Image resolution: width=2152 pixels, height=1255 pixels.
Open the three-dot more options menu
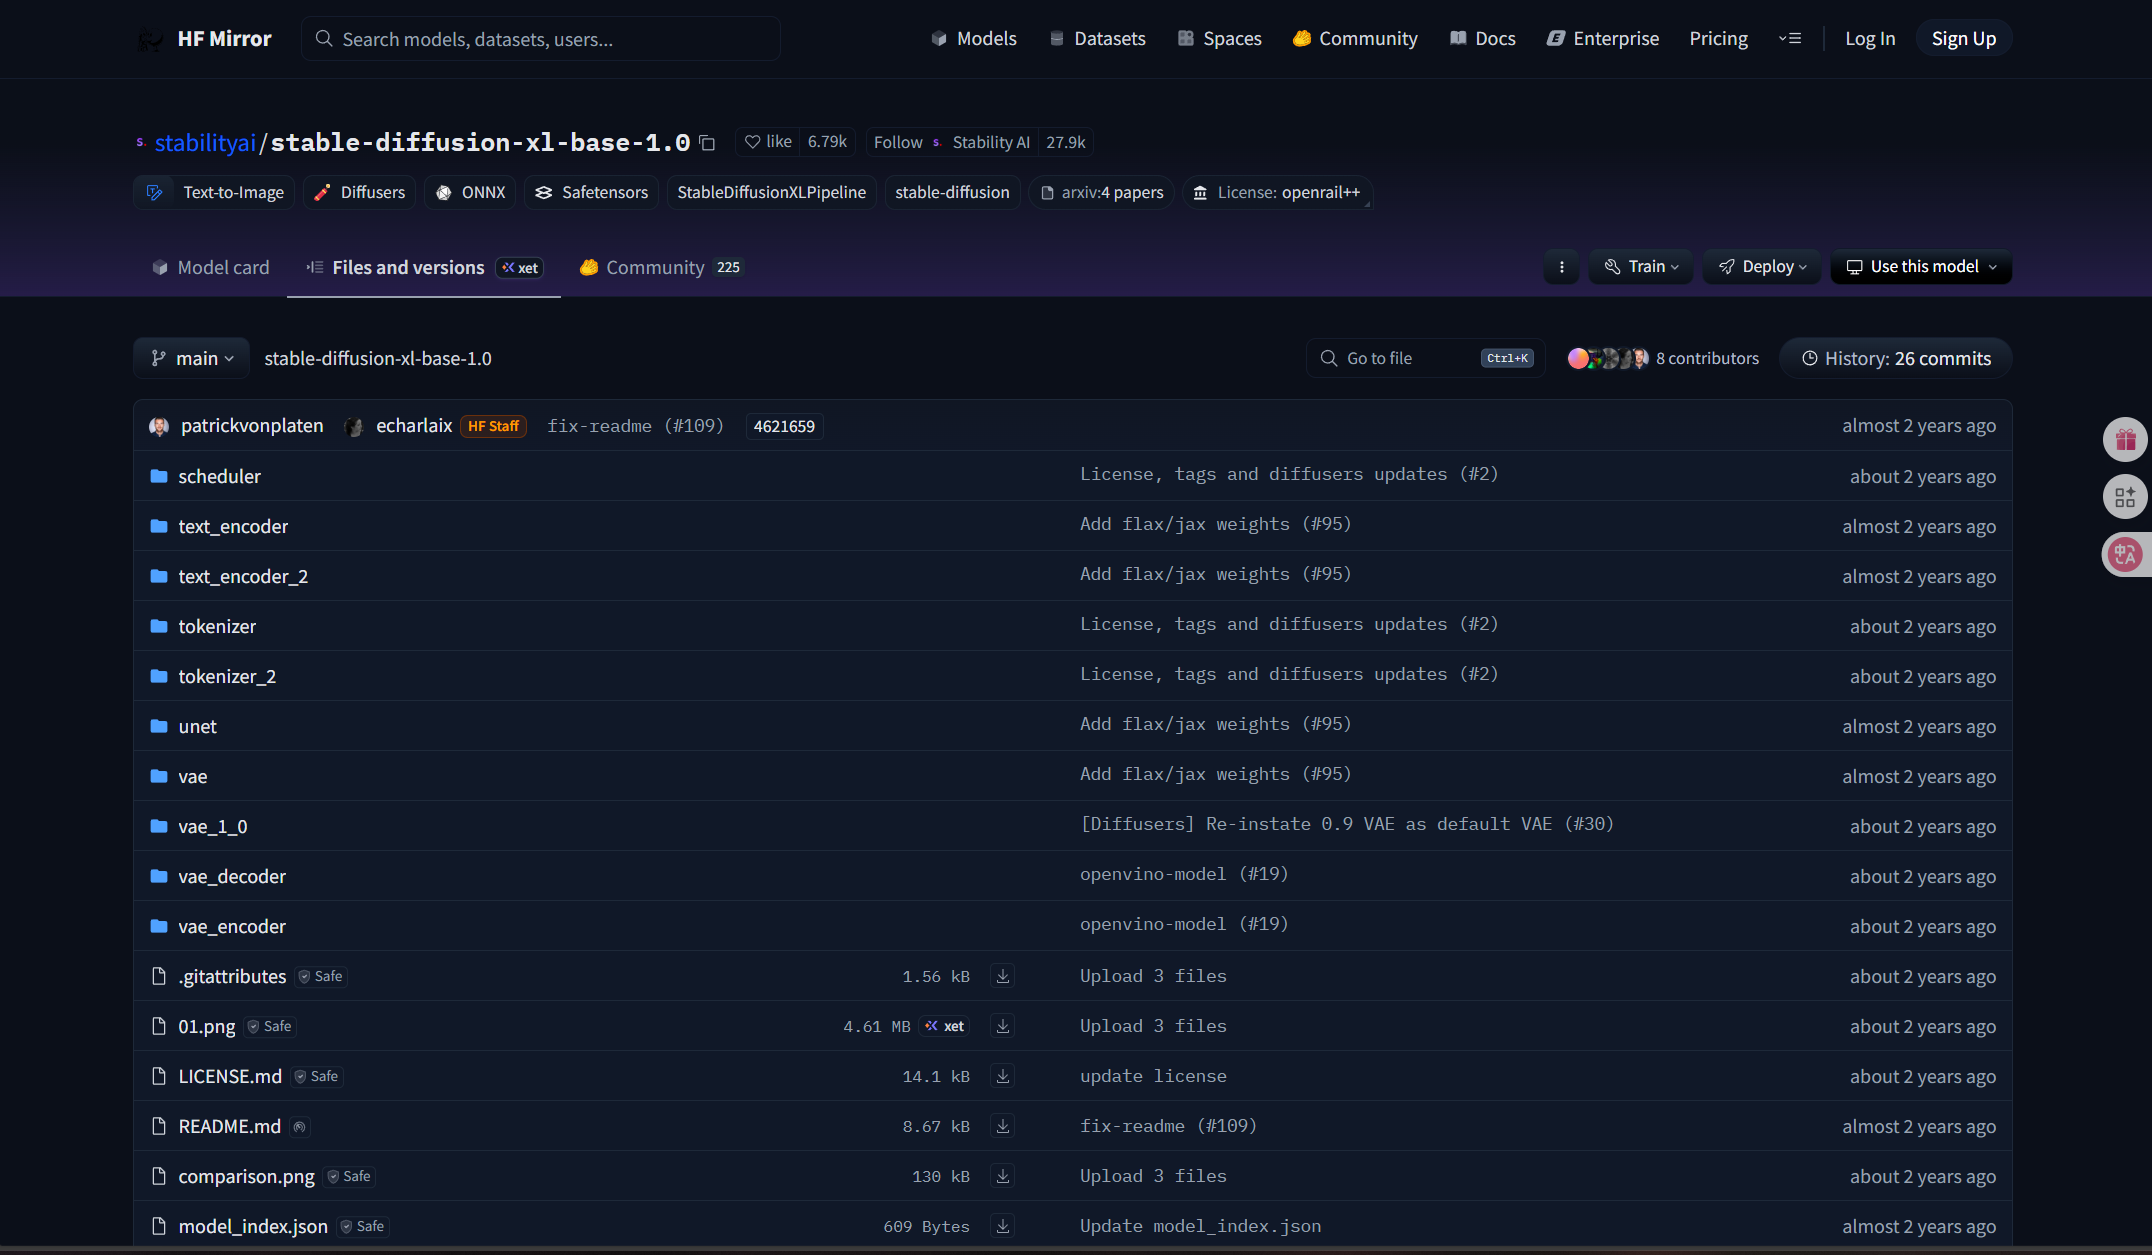[x=1562, y=267]
